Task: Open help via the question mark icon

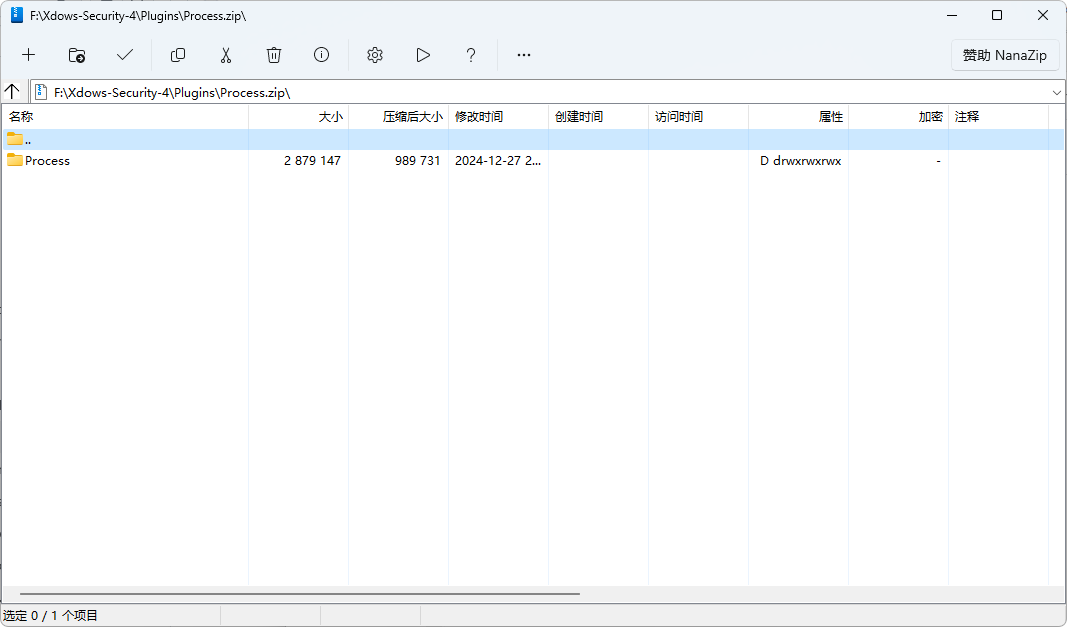Action: 470,55
